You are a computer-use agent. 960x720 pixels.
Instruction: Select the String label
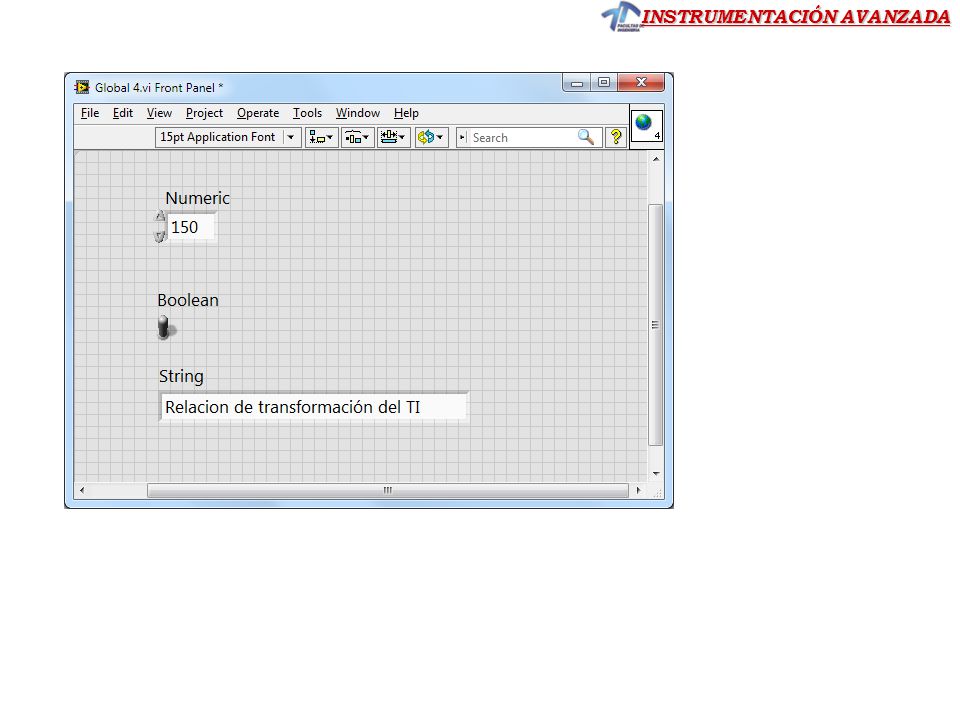[181, 376]
